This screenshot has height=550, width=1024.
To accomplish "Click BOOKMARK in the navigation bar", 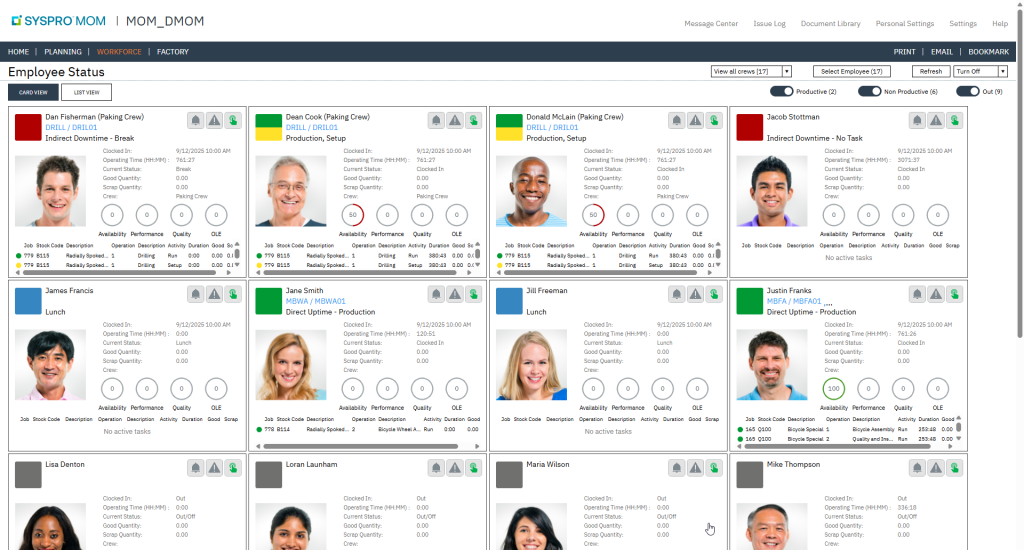I will [x=988, y=52].
